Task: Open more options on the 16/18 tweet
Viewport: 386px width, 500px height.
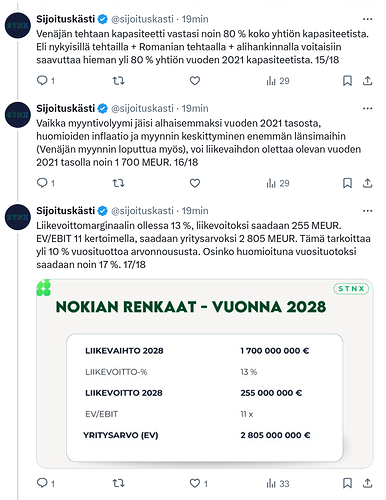Action: [x=367, y=108]
